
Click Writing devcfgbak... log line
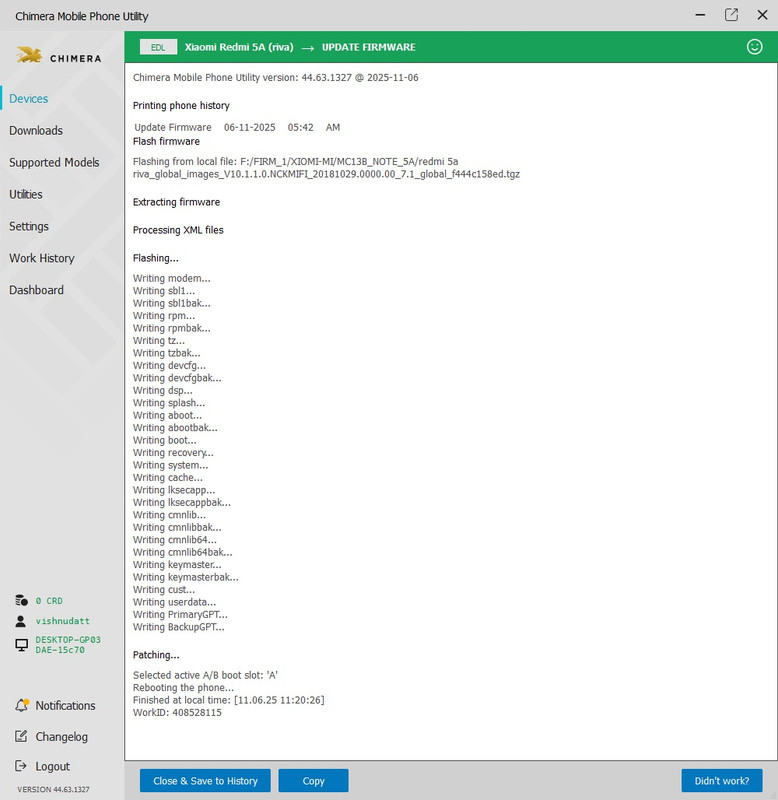pyautogui.click(x=177, y=378)
